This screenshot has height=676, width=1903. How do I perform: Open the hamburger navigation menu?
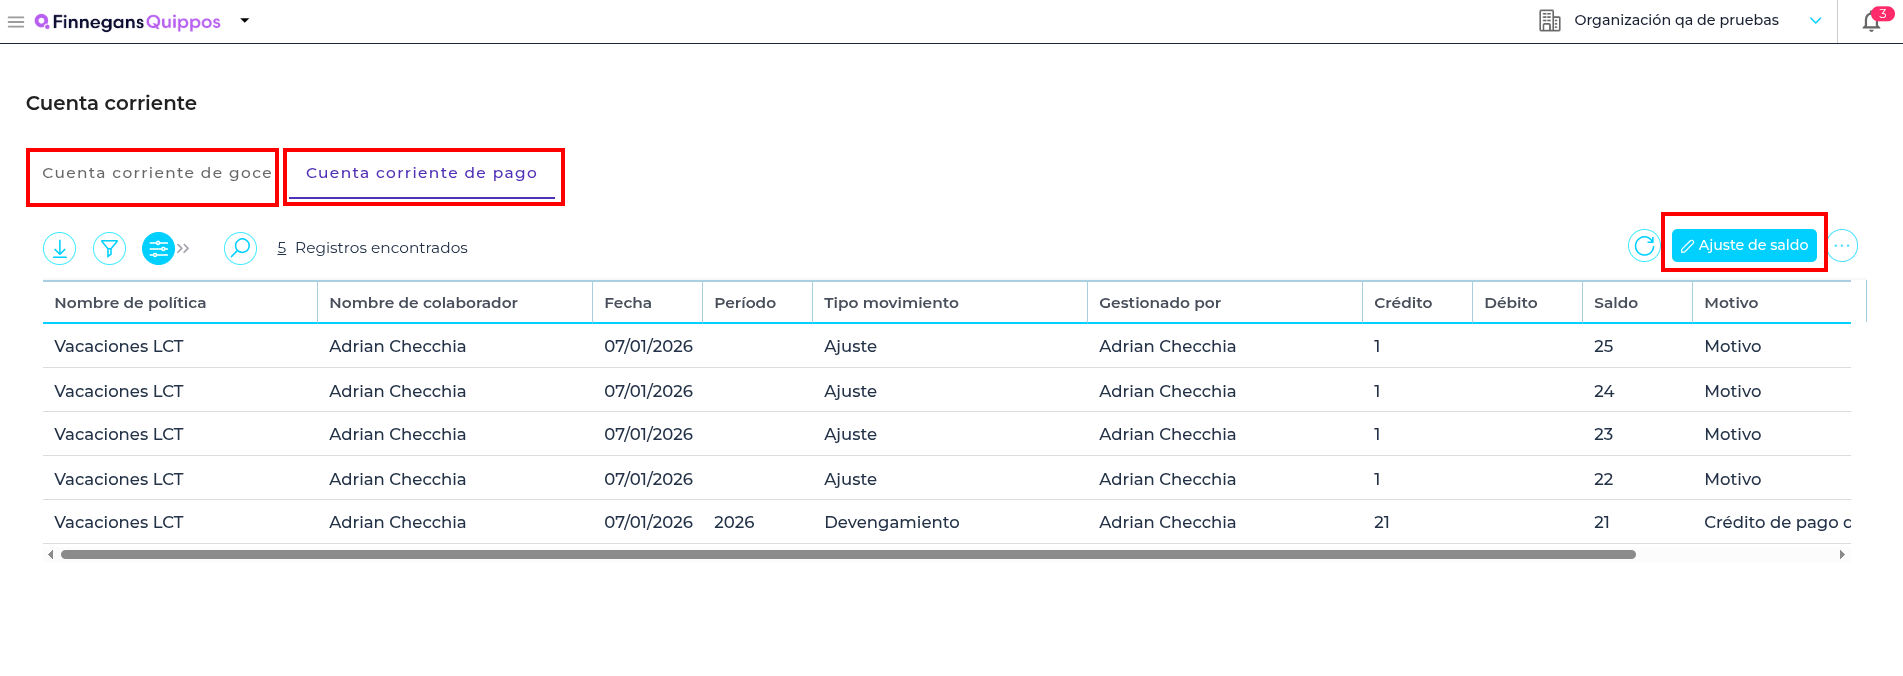click(16, 22)
